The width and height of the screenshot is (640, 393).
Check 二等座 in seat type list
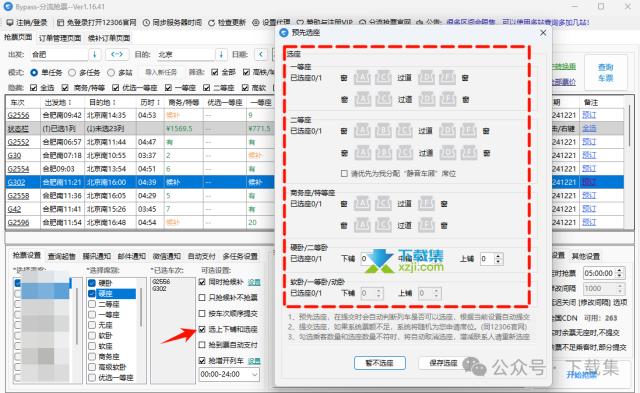click(92, 304)
